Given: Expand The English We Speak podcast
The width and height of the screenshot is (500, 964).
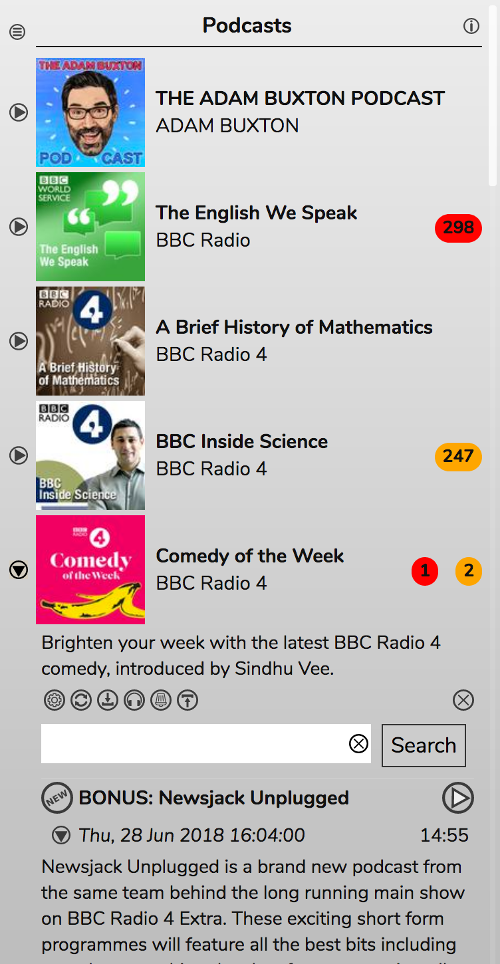Looking at the screenshot, I should (18, 227).
